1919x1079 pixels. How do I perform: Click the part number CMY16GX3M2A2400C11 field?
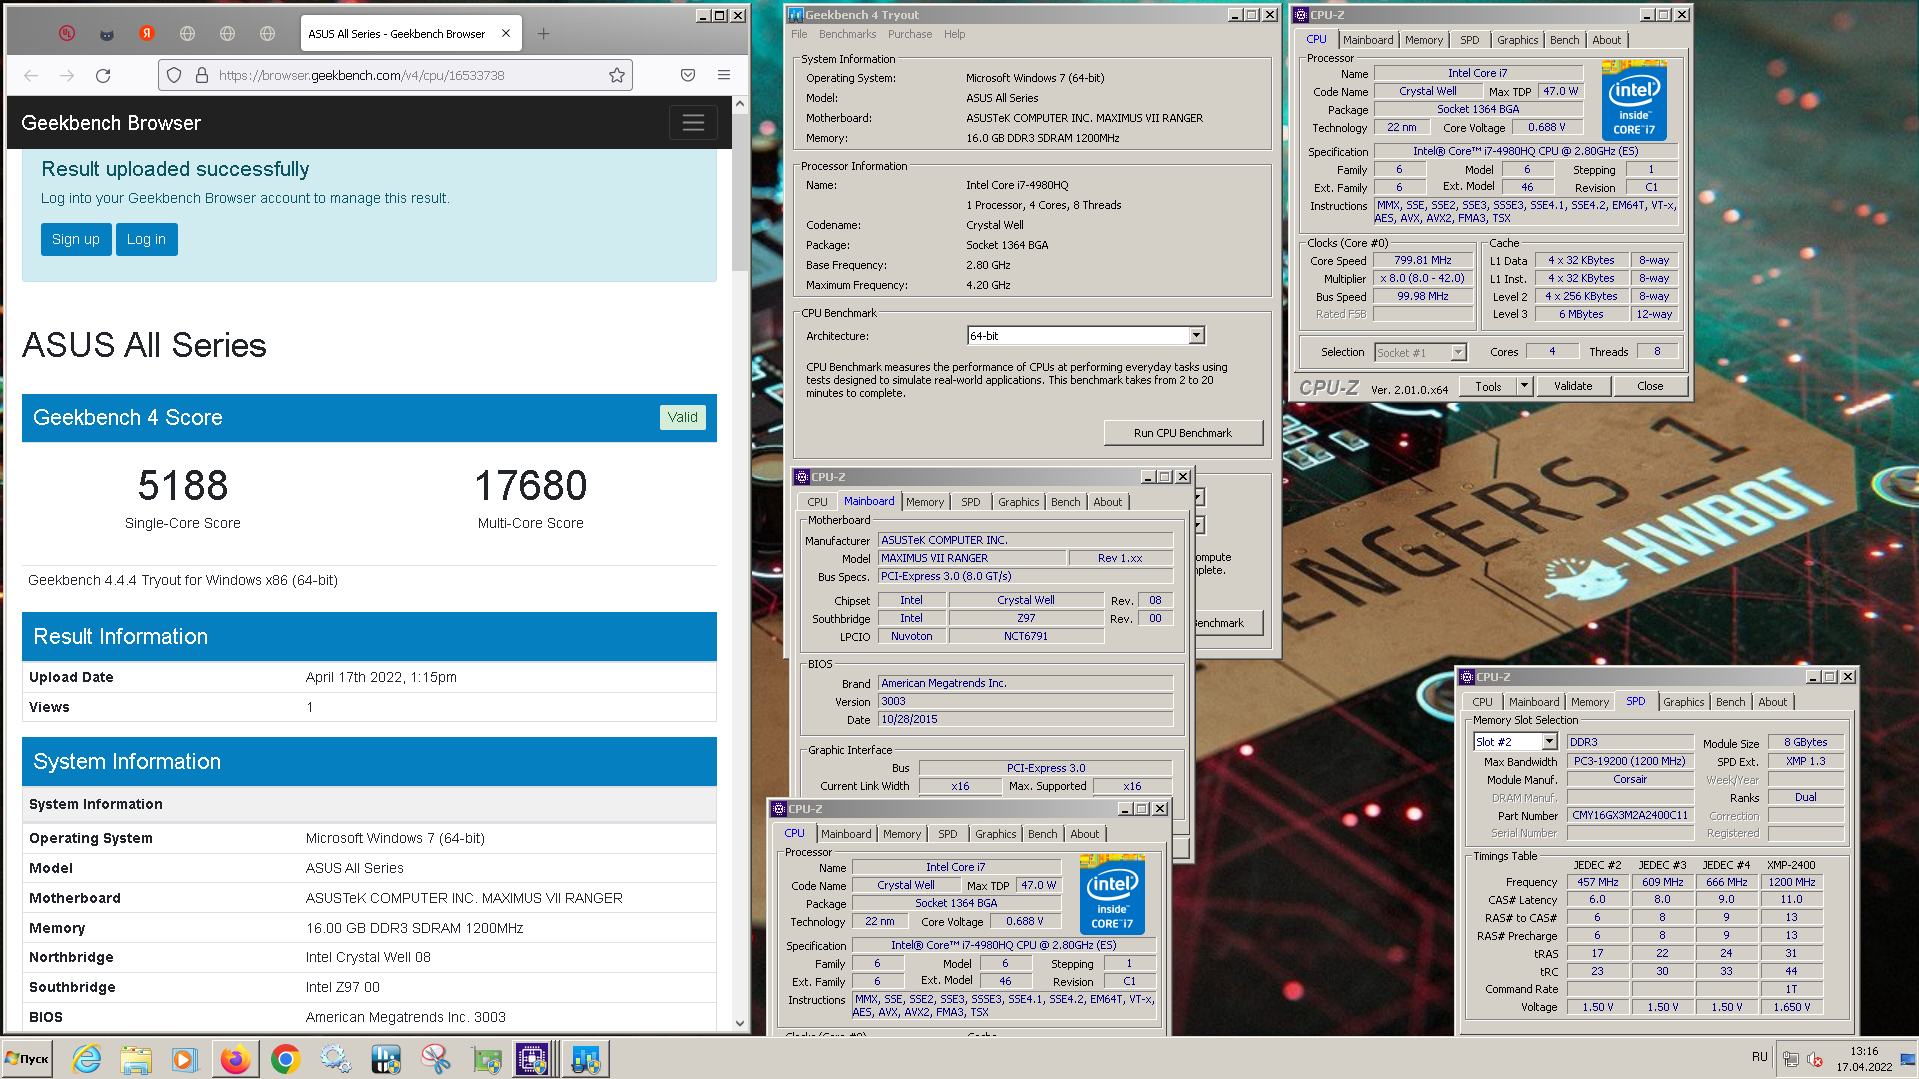(1630, 815)
